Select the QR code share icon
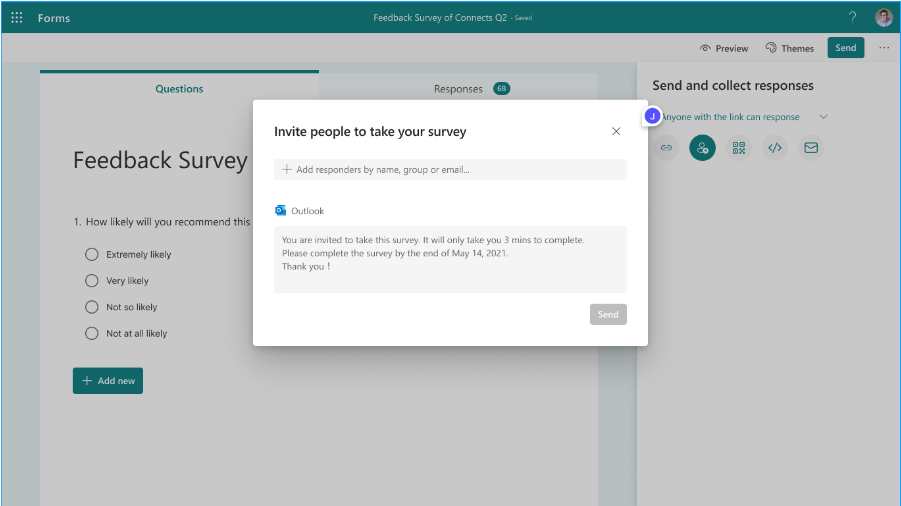The width and height of the screenshot is (901, 506). point(738,148)
